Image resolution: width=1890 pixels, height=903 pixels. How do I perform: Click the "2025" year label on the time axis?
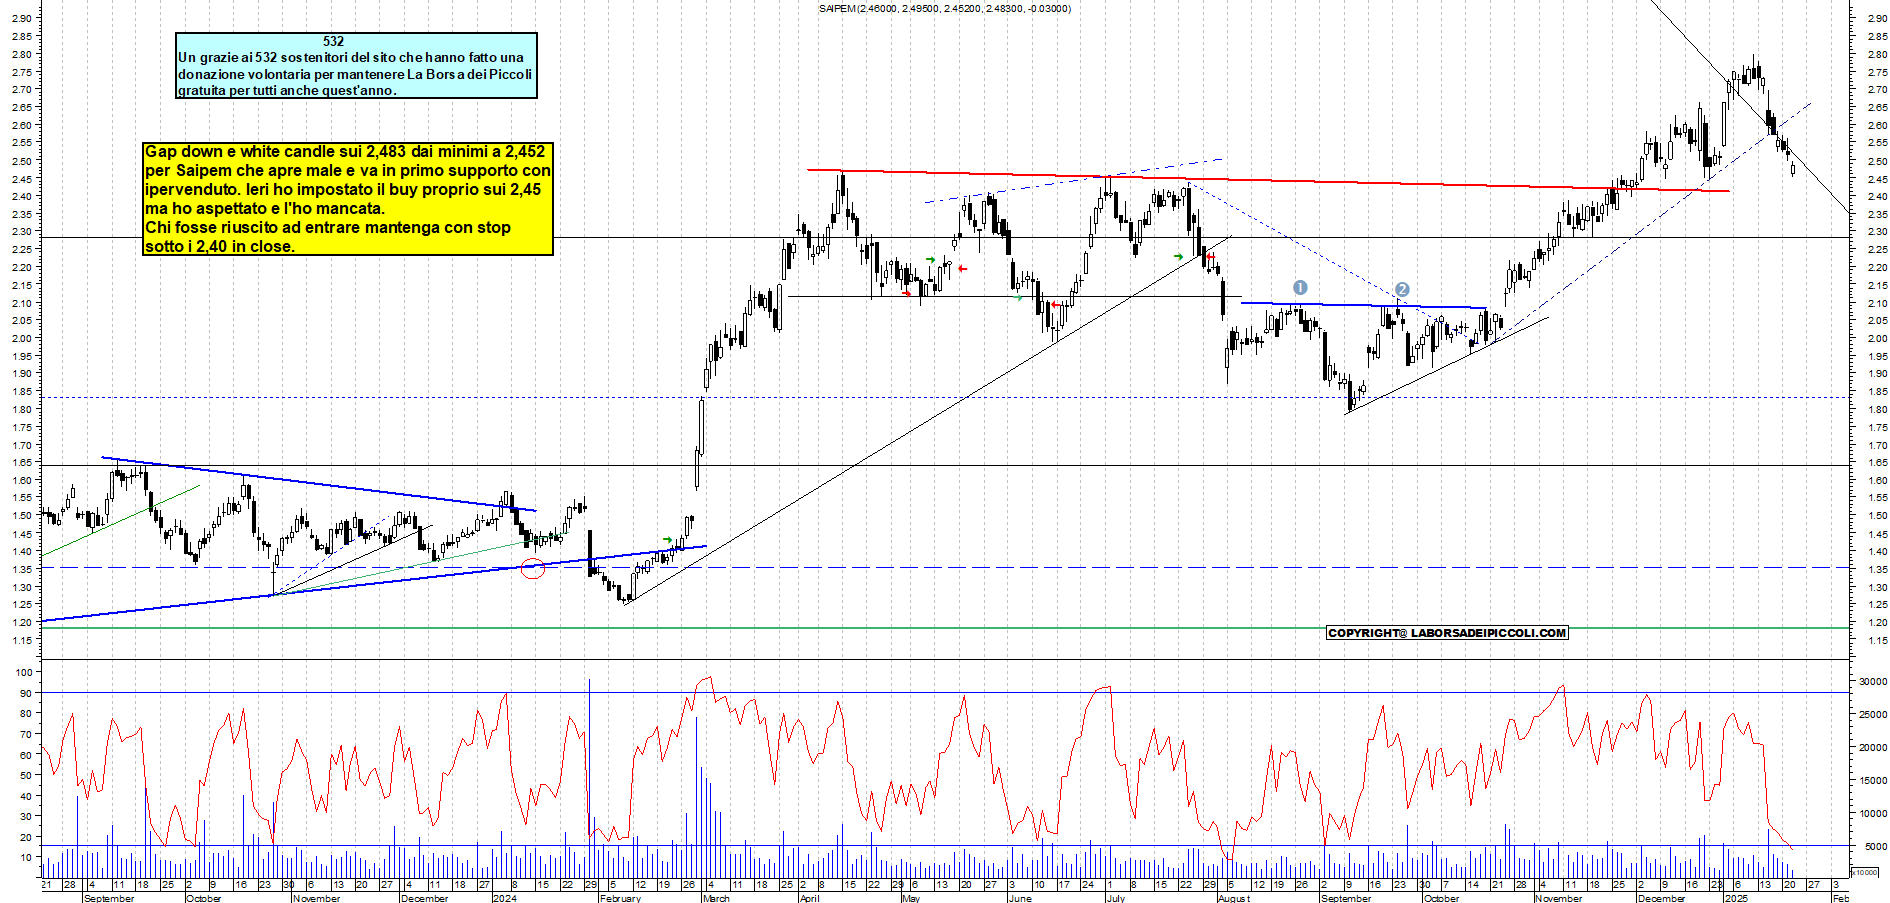click(1736, 898)
